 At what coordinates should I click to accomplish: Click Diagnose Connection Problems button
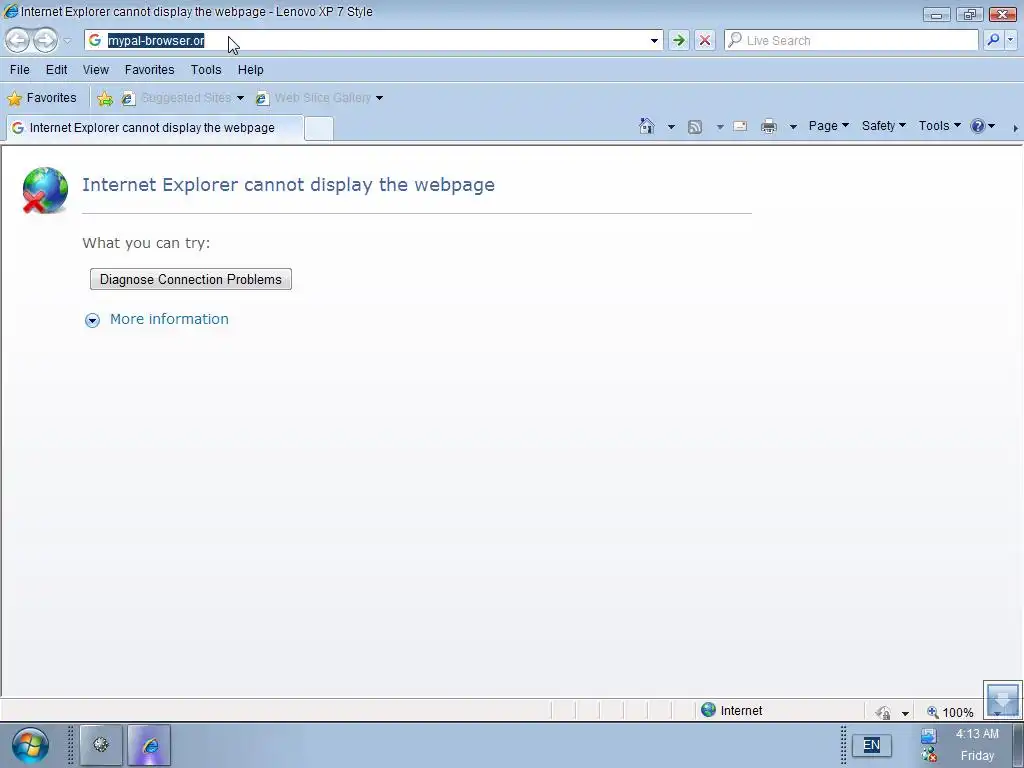pos(191,280)
